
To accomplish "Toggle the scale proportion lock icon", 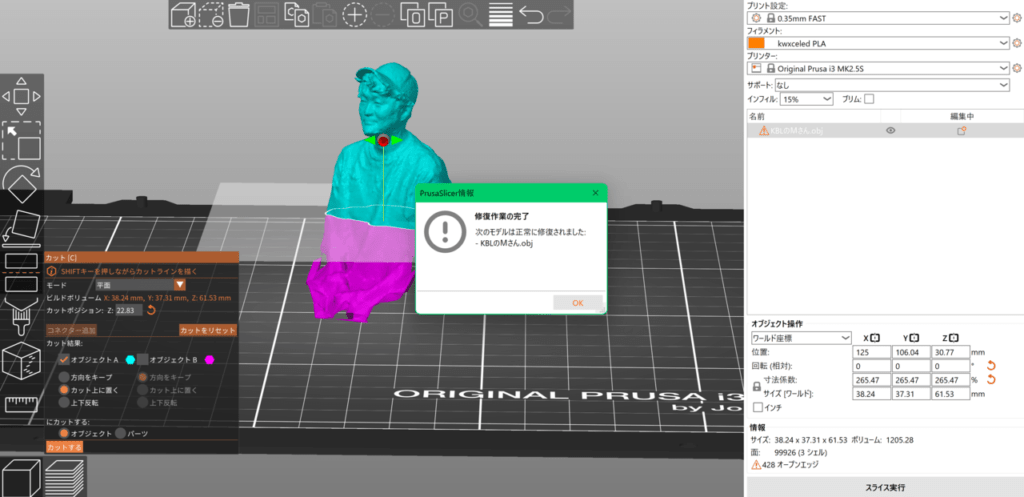I will [756, 387].
